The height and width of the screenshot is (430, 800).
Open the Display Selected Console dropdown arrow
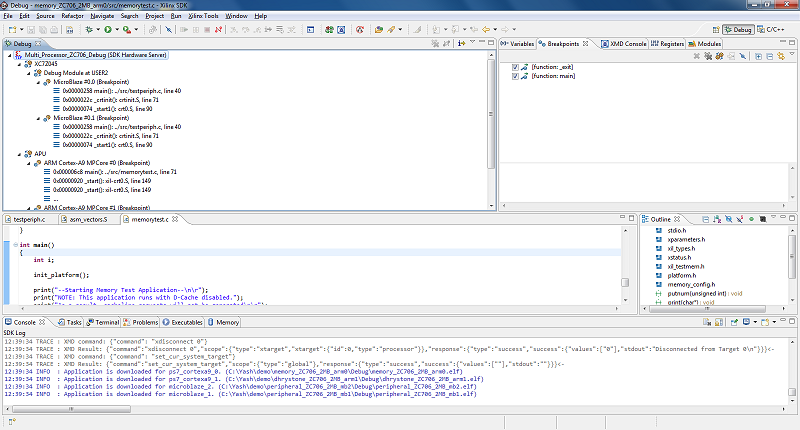click(755, 322)
